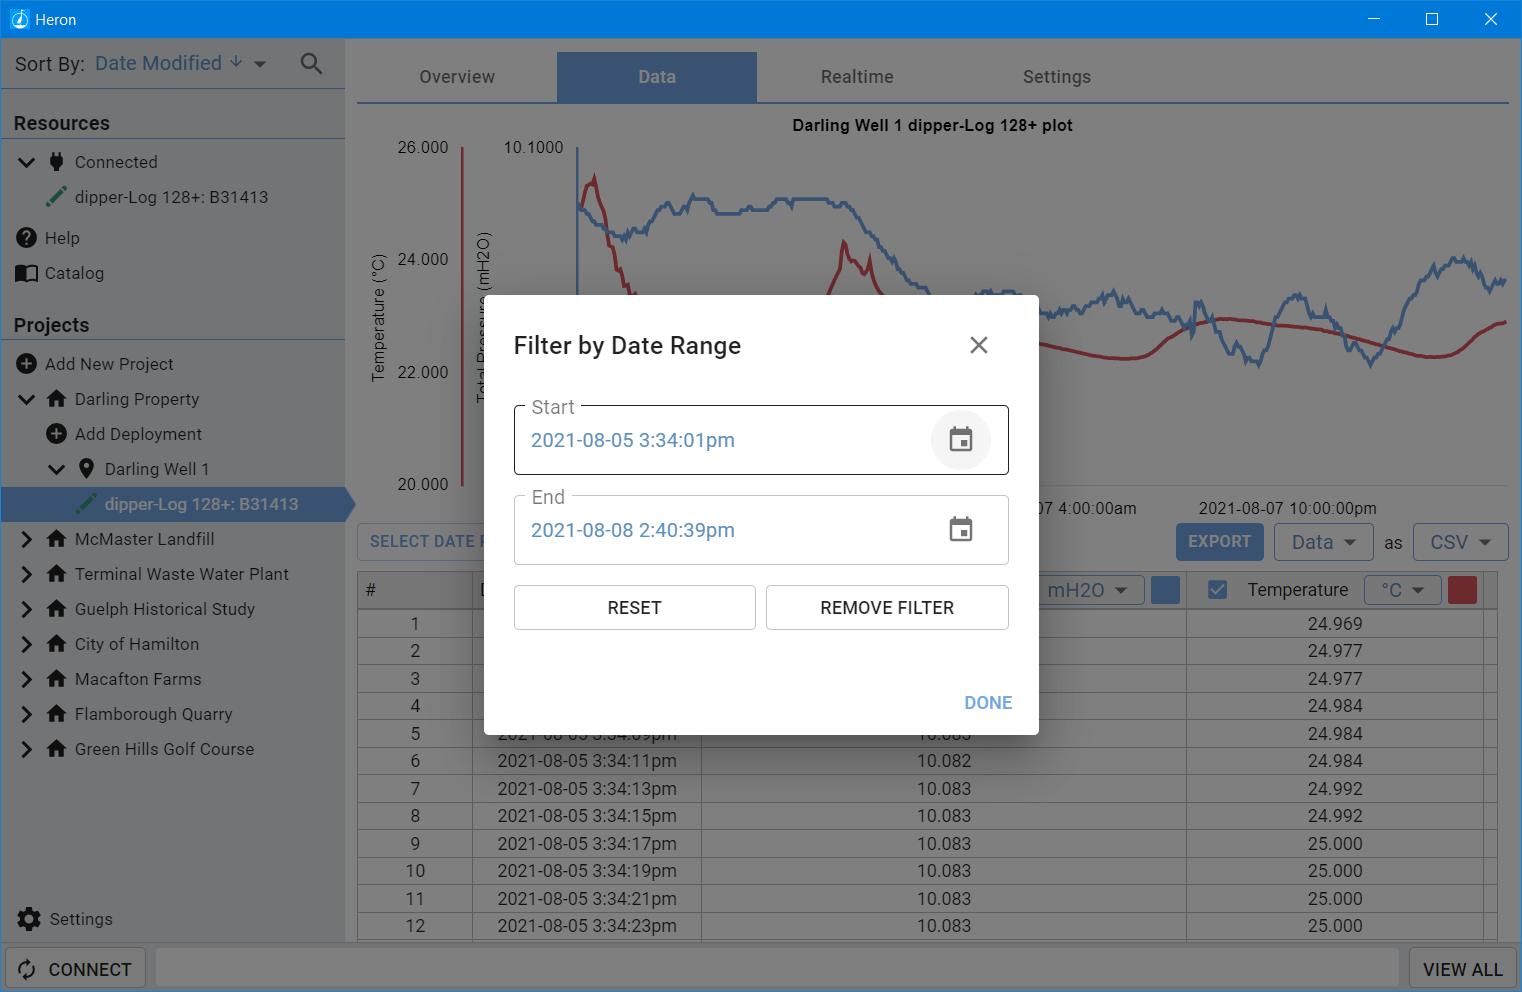Open the red Temperature color swatch
This screenshot has width=1522, height=992.
coord(1462,590)
